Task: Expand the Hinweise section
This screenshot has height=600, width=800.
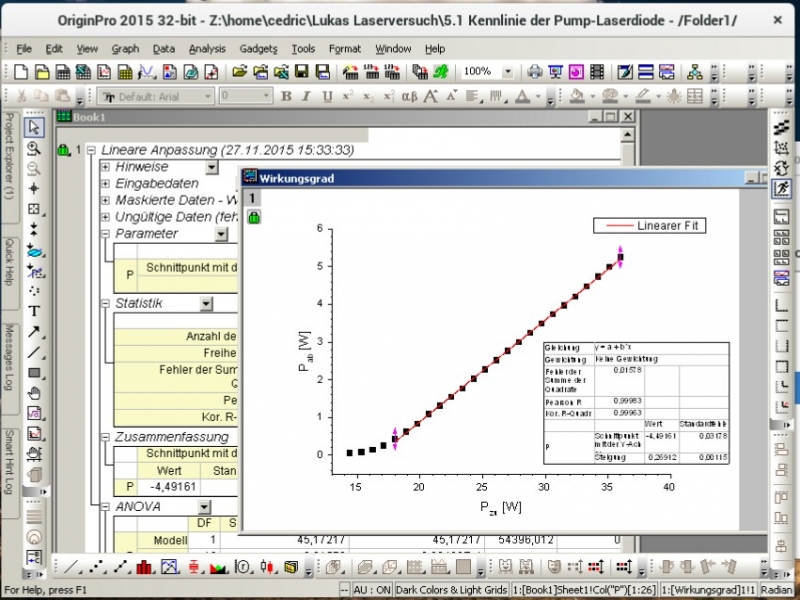Action: point(105,167)
